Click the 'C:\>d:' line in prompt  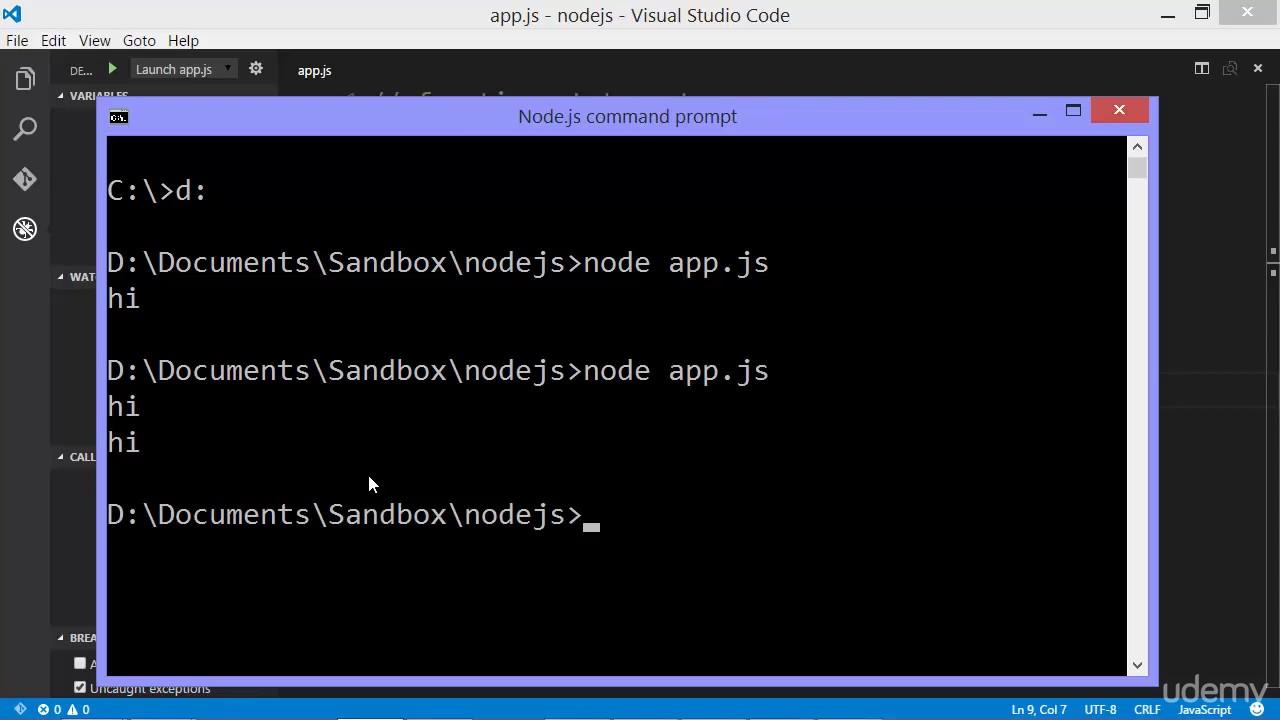157,191
